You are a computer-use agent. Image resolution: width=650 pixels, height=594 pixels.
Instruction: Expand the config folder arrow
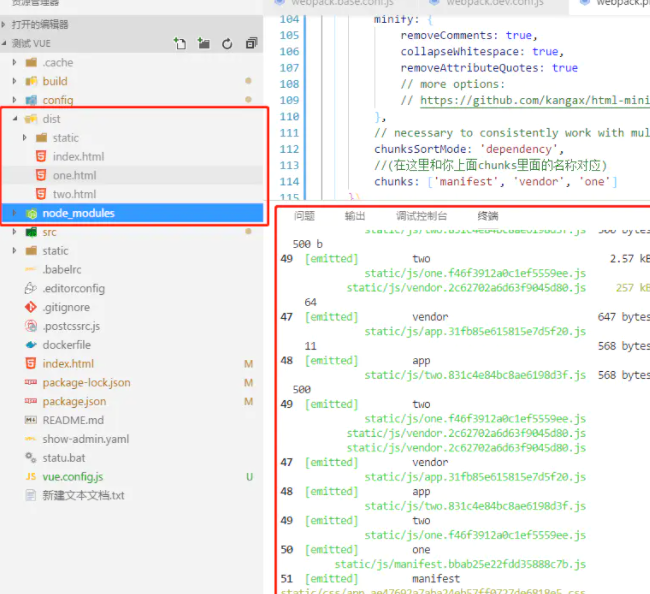(15, 100)
